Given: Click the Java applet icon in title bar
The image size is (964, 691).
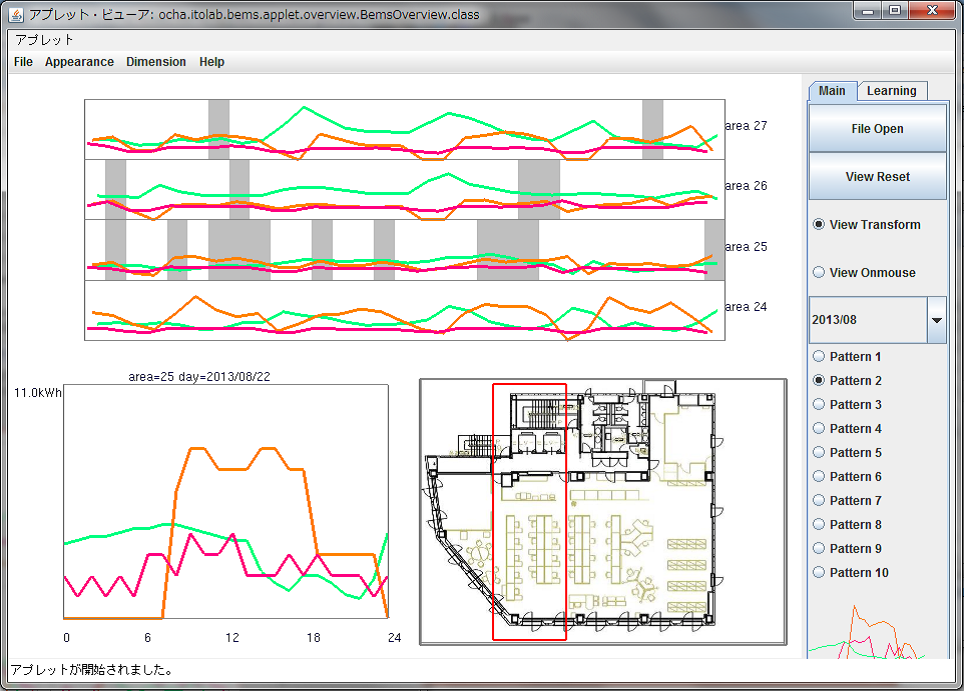Looking at the screenshot, I should 16,15.
